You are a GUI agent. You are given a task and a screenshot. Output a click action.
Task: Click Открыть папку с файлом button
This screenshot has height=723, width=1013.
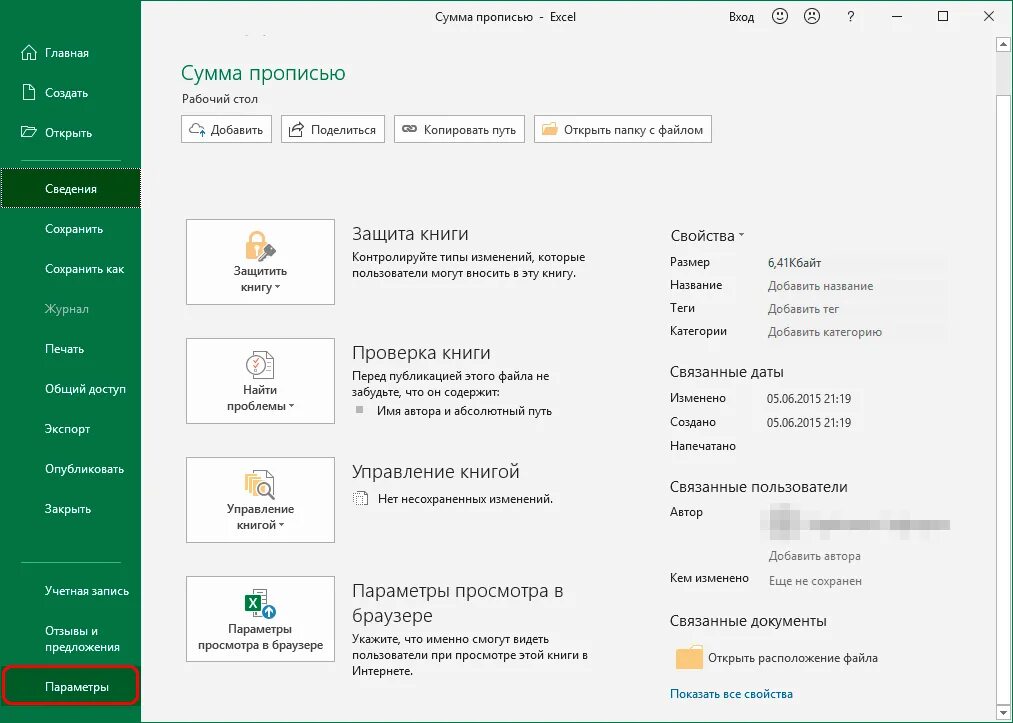coord(623,129)
